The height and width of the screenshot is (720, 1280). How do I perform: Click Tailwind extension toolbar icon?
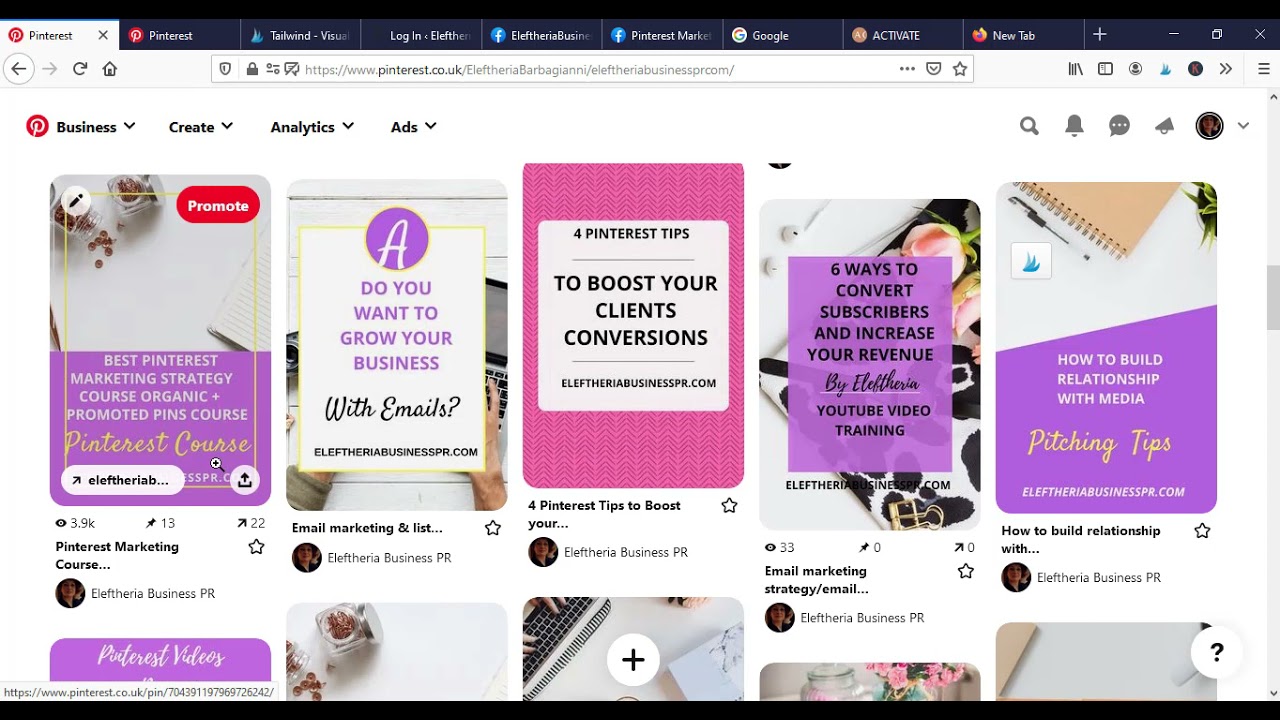pos(1165,69)
